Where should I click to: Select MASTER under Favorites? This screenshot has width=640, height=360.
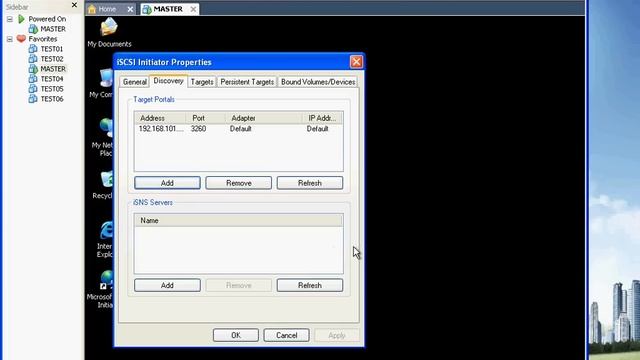point(53,69)
